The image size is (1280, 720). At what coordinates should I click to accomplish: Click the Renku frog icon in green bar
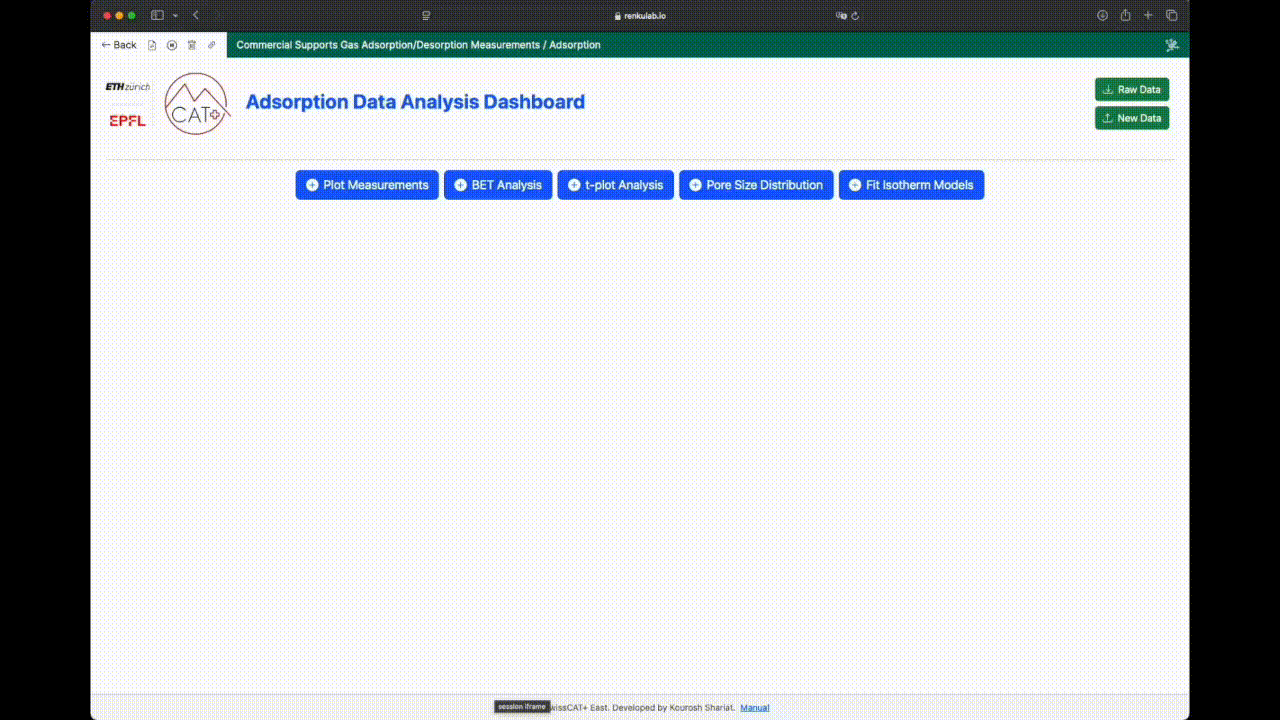(1172, 45)
